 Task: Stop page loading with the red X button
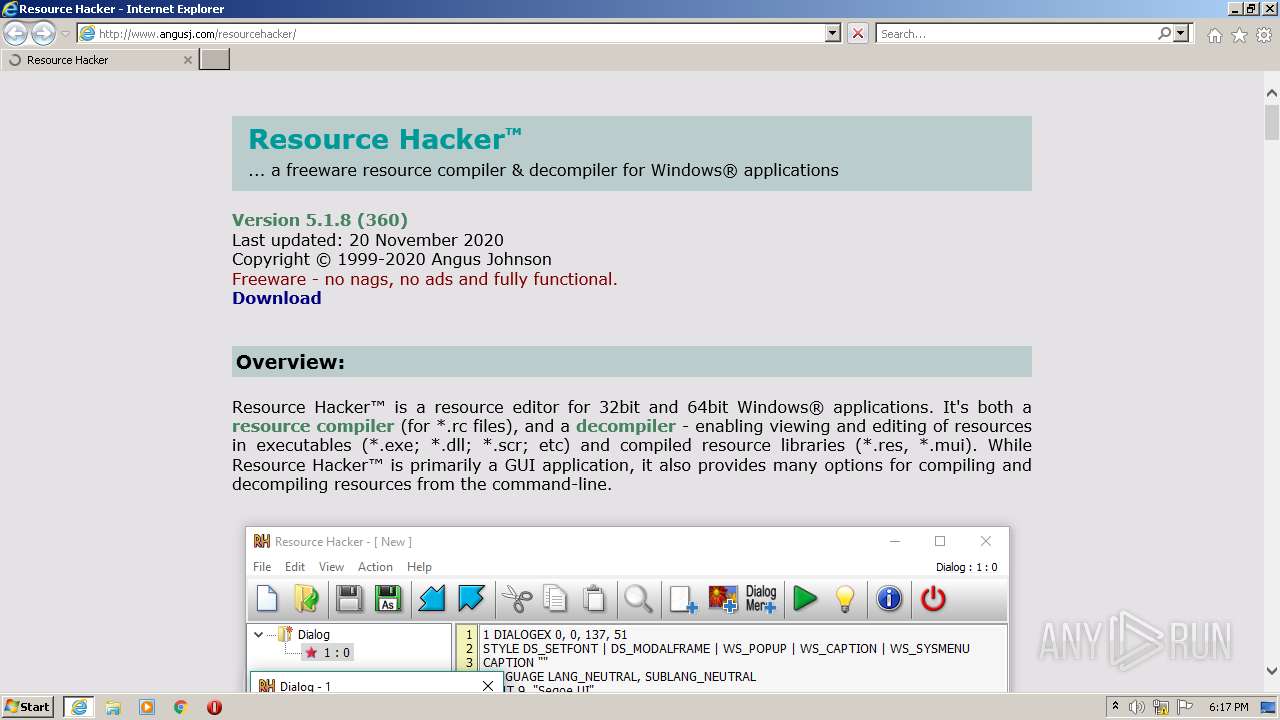(858, 33)
